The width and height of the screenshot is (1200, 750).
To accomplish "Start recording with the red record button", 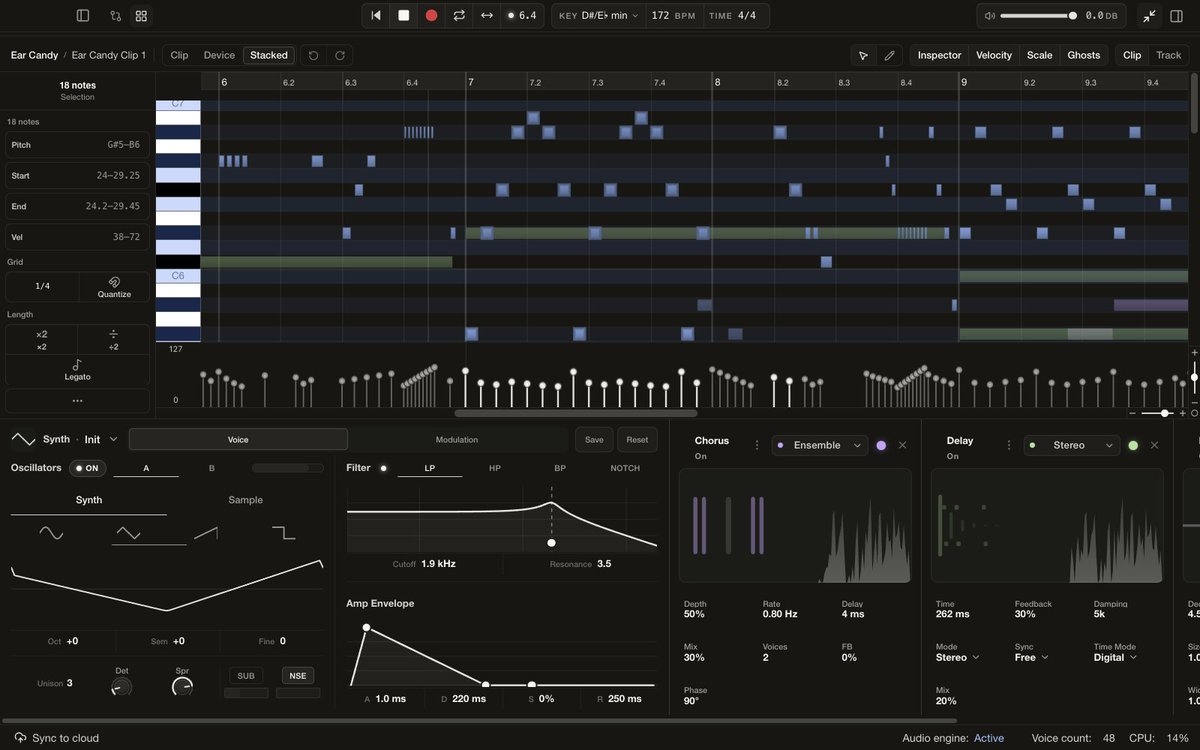I will pos(431,15).
